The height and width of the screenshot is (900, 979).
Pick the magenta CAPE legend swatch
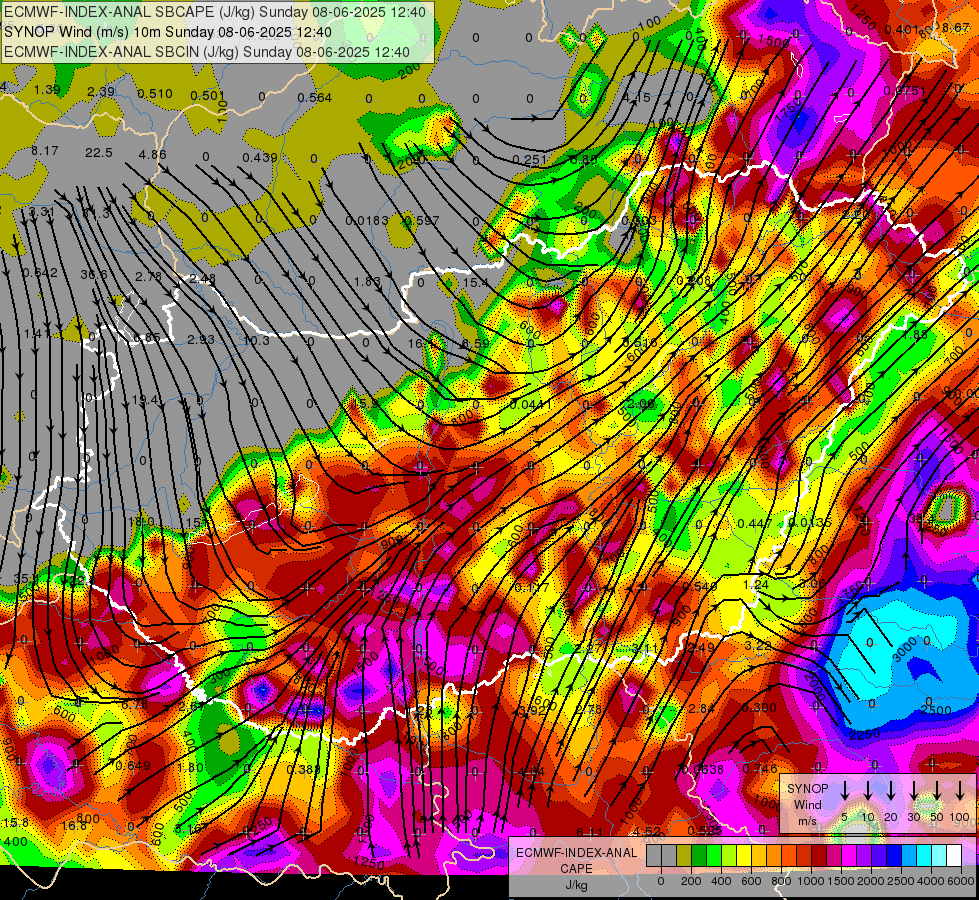pos(849,856)
